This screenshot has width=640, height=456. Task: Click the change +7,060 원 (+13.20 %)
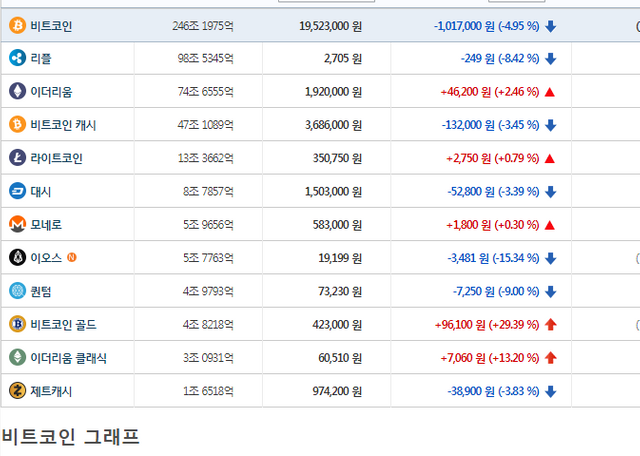pyautogui.click(x=490, y=358)
